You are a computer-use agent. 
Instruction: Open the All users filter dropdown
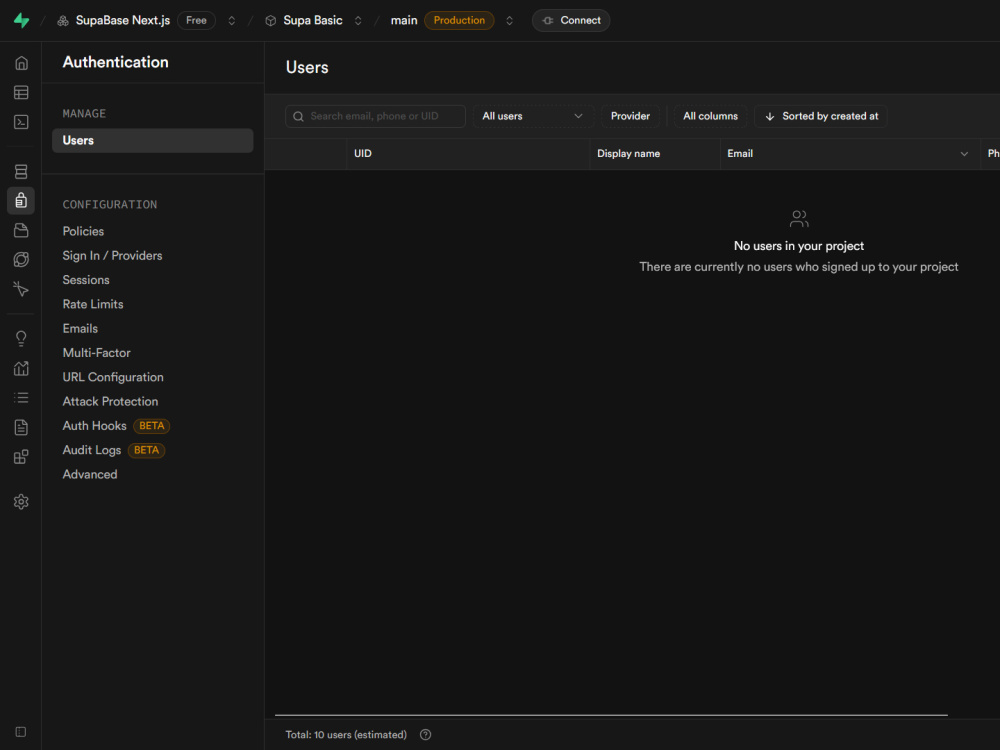[533, 116]
